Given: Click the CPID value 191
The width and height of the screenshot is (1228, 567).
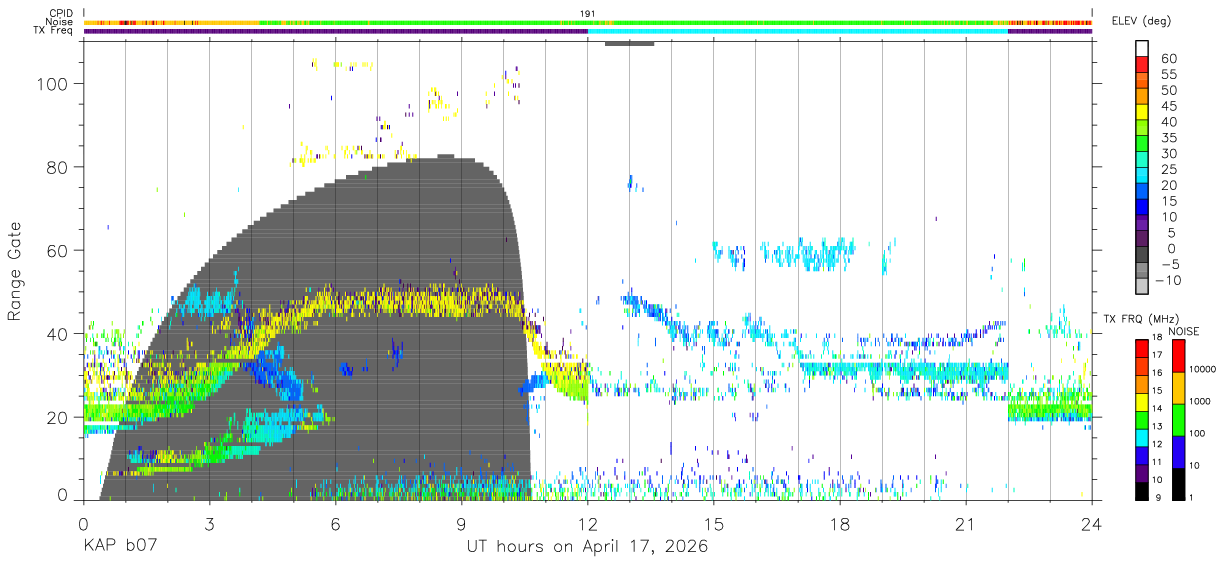Looking at the screenshot, I should pos(588,13).
